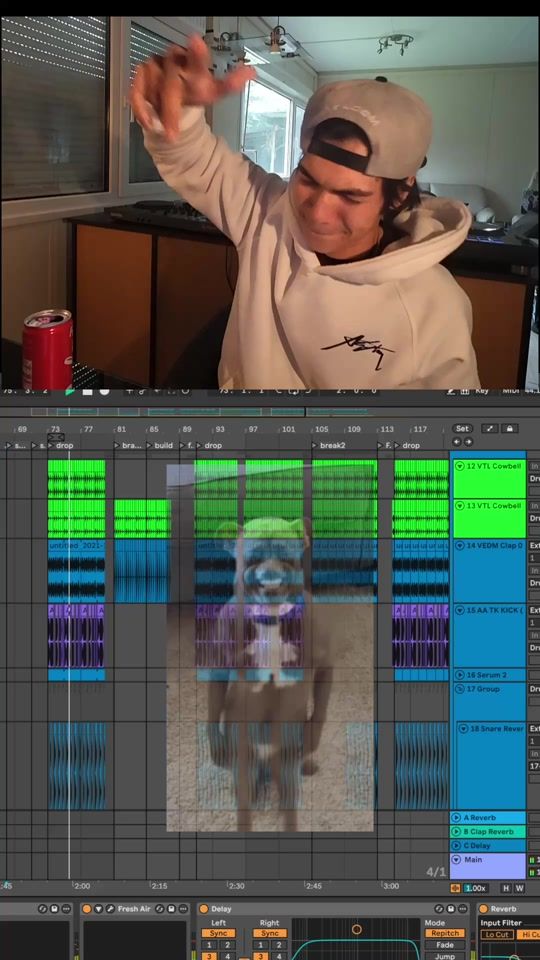Image resolution: width=540 pixels, height=960 pixels.
Task: Click the H height optimize button
Action: pyautogui.click(x=506, y=888)
